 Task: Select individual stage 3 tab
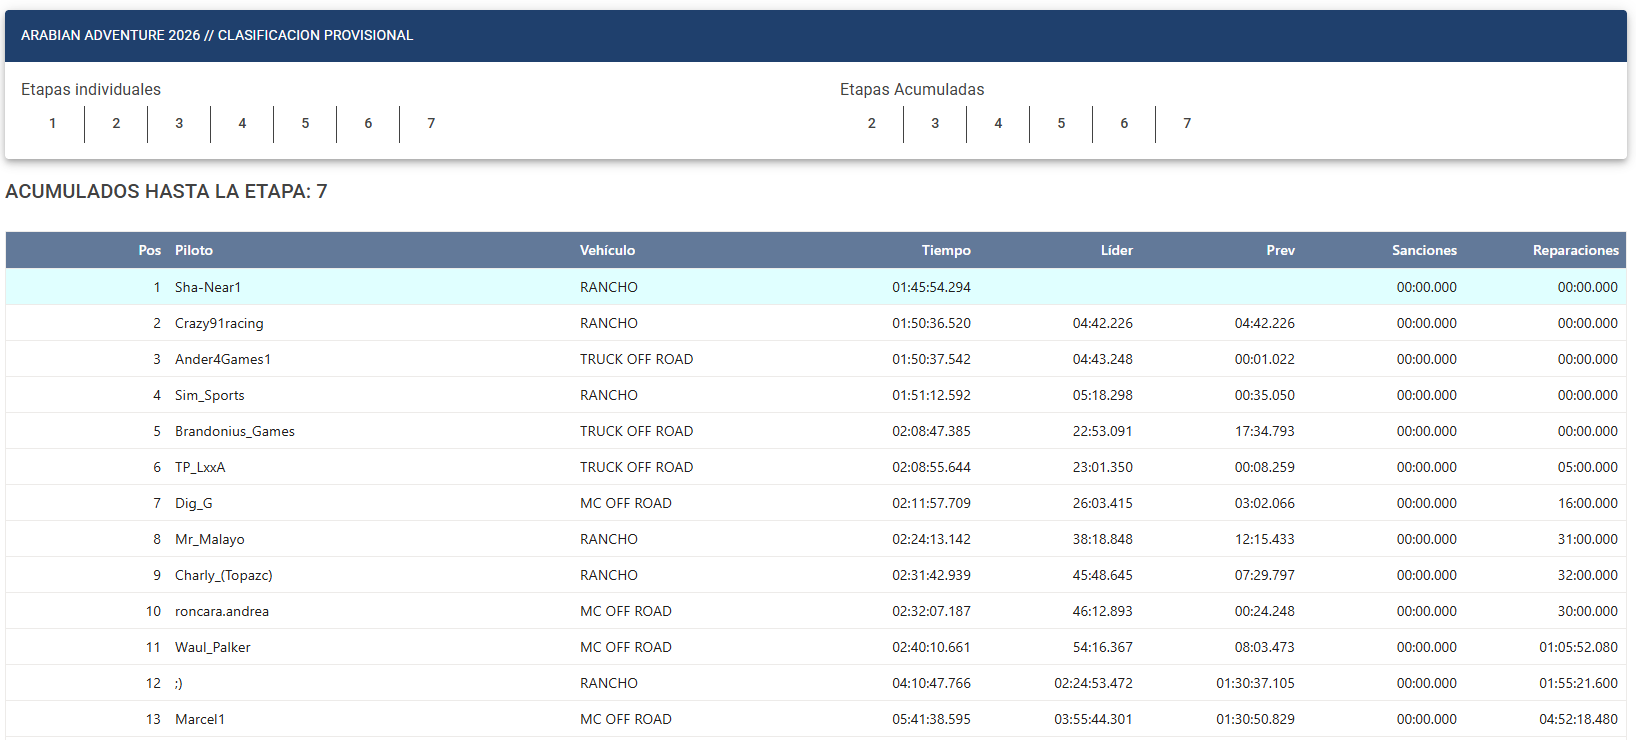179,124
